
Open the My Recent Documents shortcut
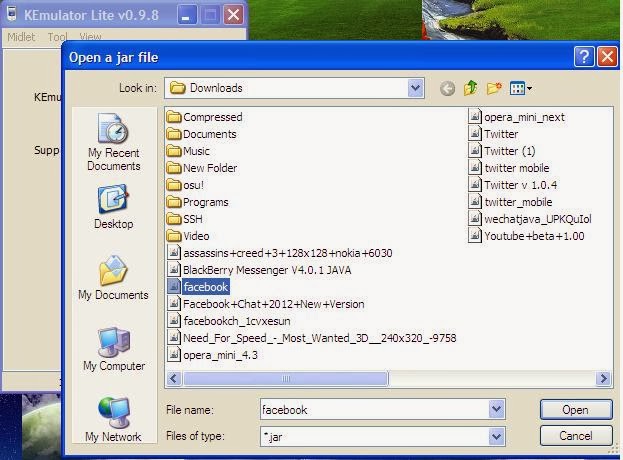pyautogui.click(x=114, y=142)
